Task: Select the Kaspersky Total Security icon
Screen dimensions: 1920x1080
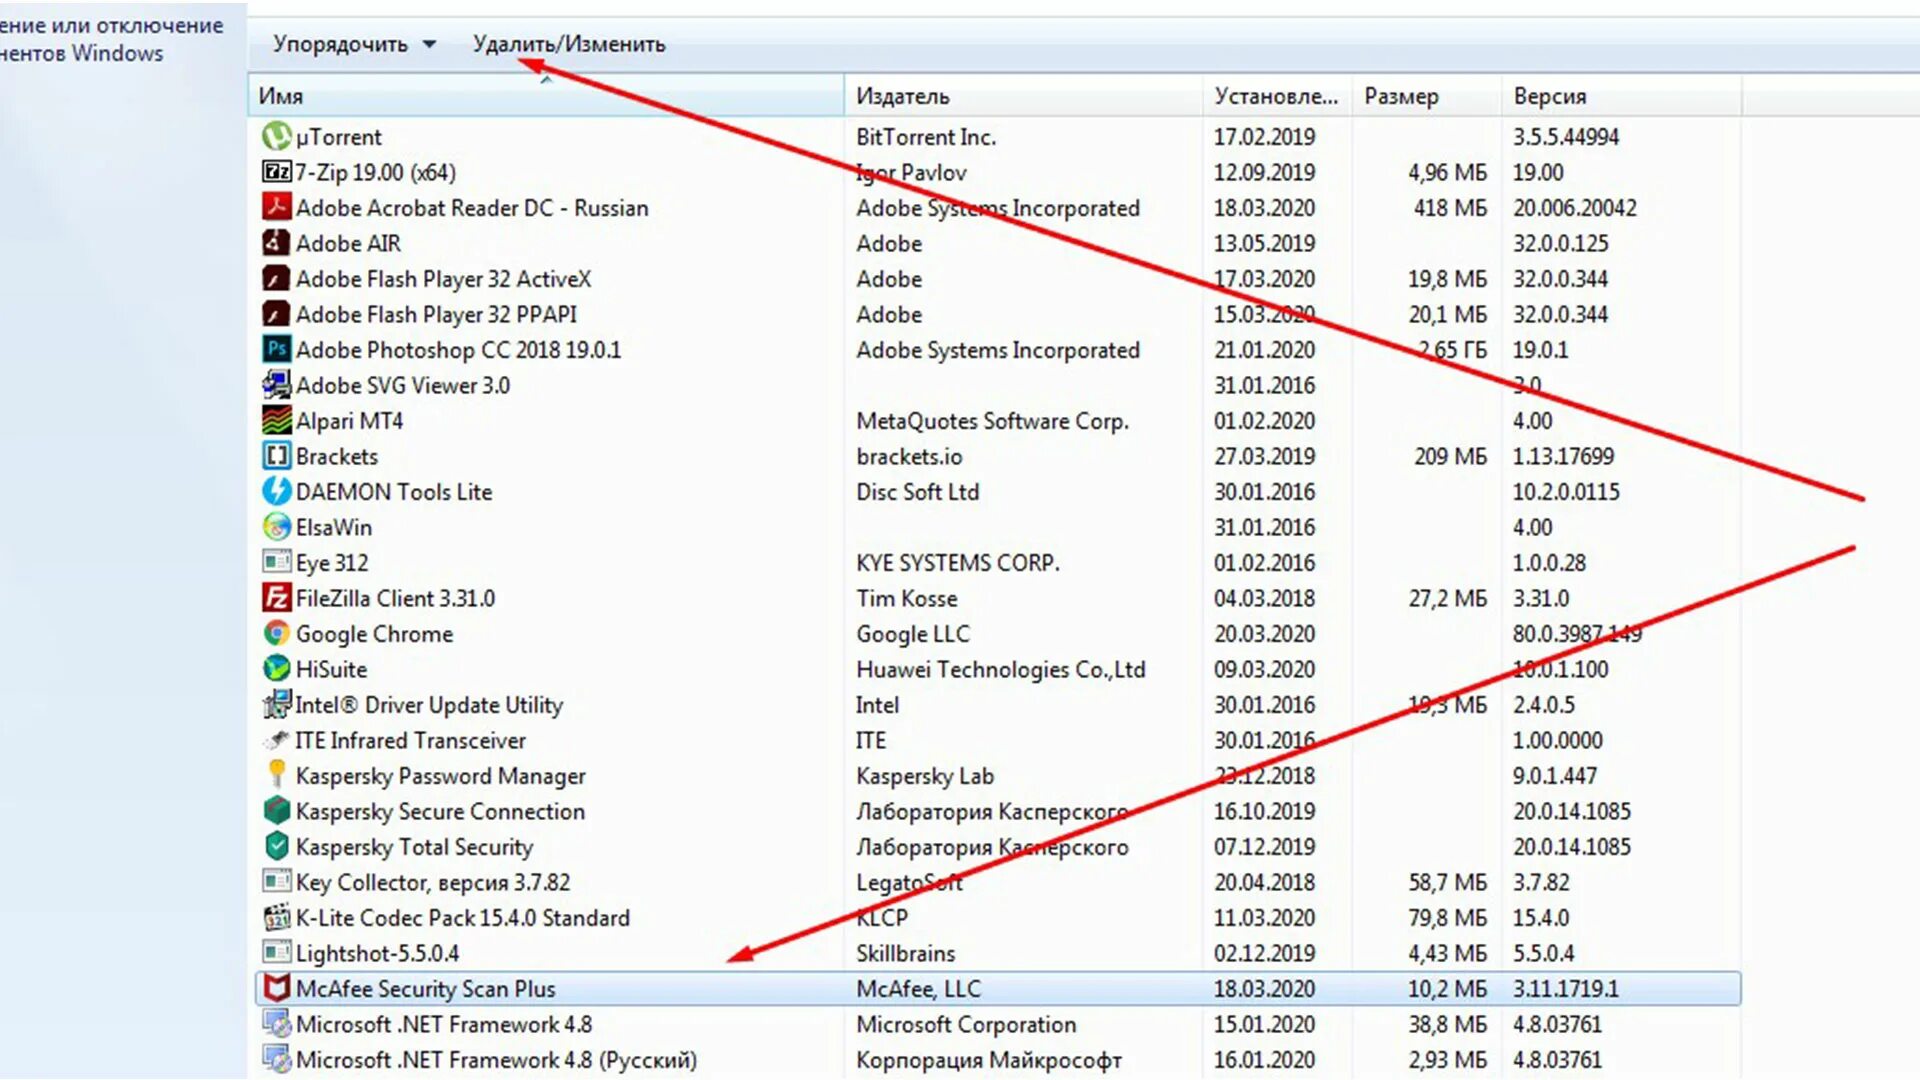Action: click(x=276, y=846)
